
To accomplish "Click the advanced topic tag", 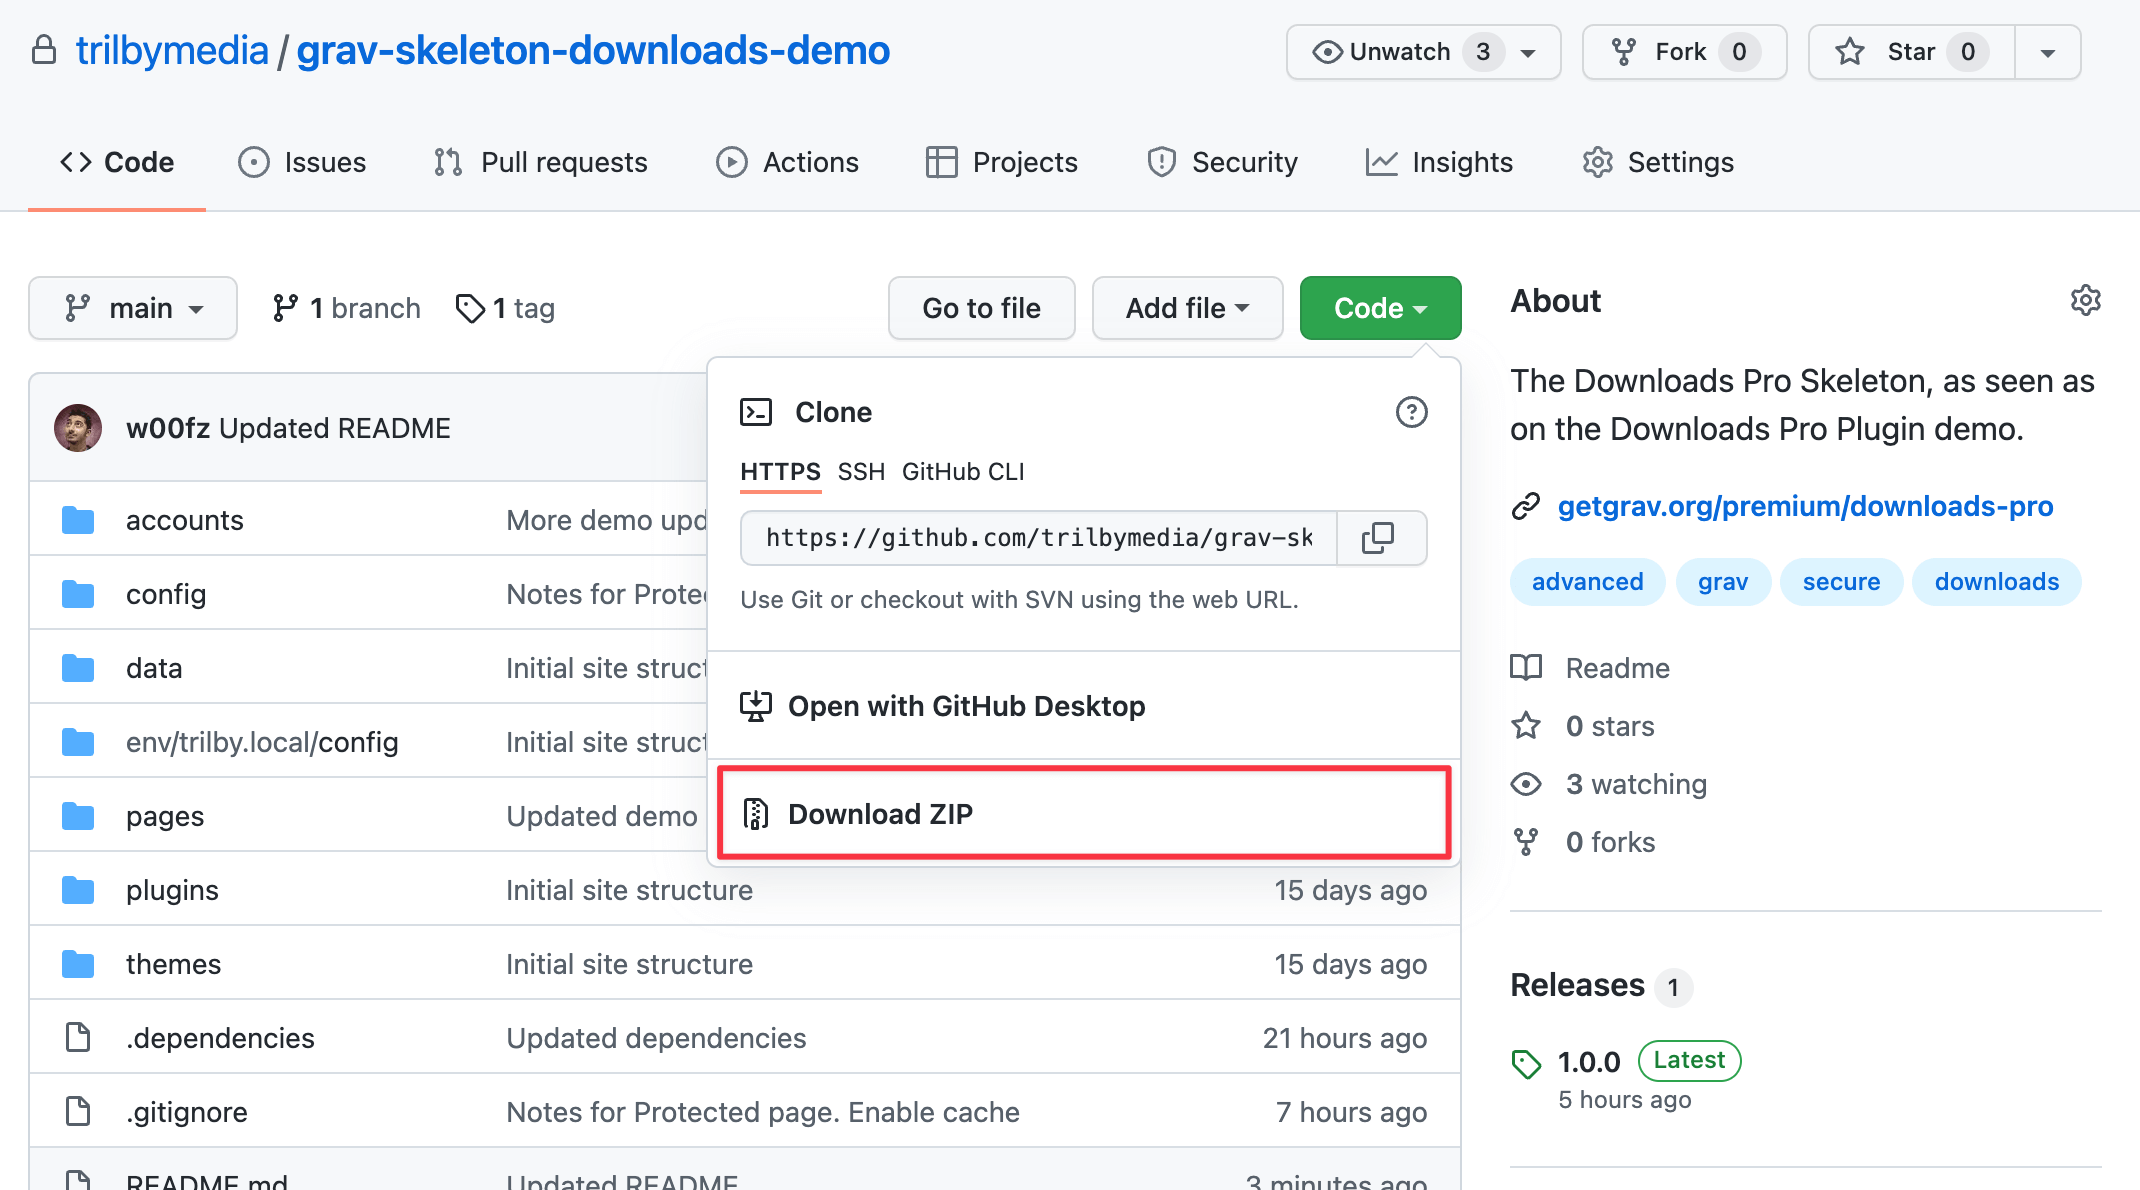I will click(1587, 582).
